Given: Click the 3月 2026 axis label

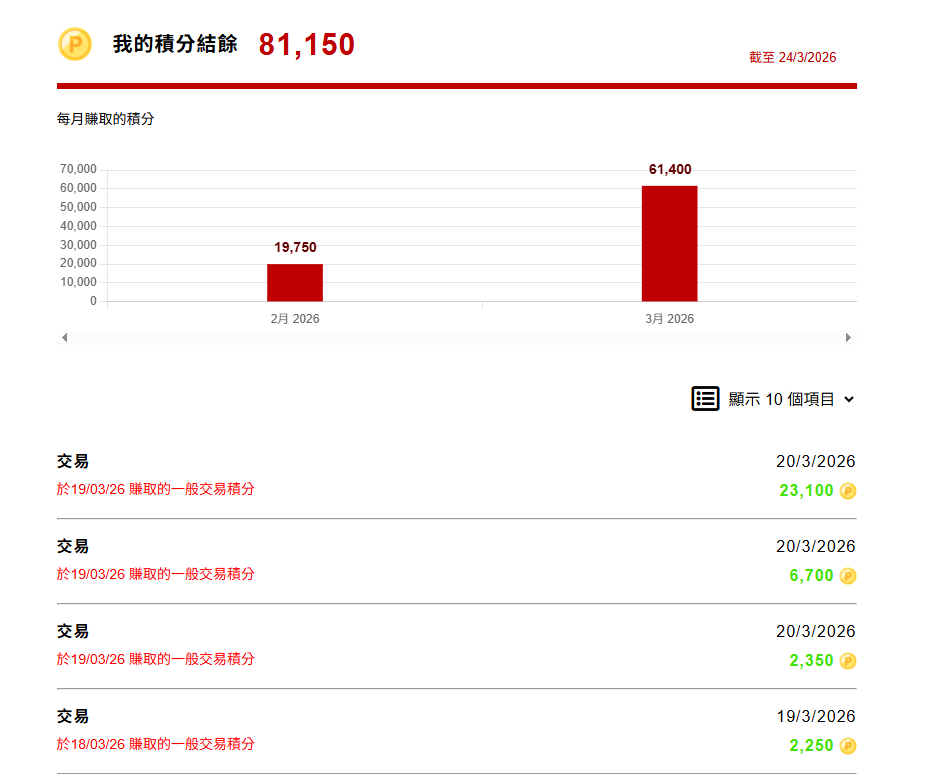Looking at the screenshot, I should [x=670, y=318].
